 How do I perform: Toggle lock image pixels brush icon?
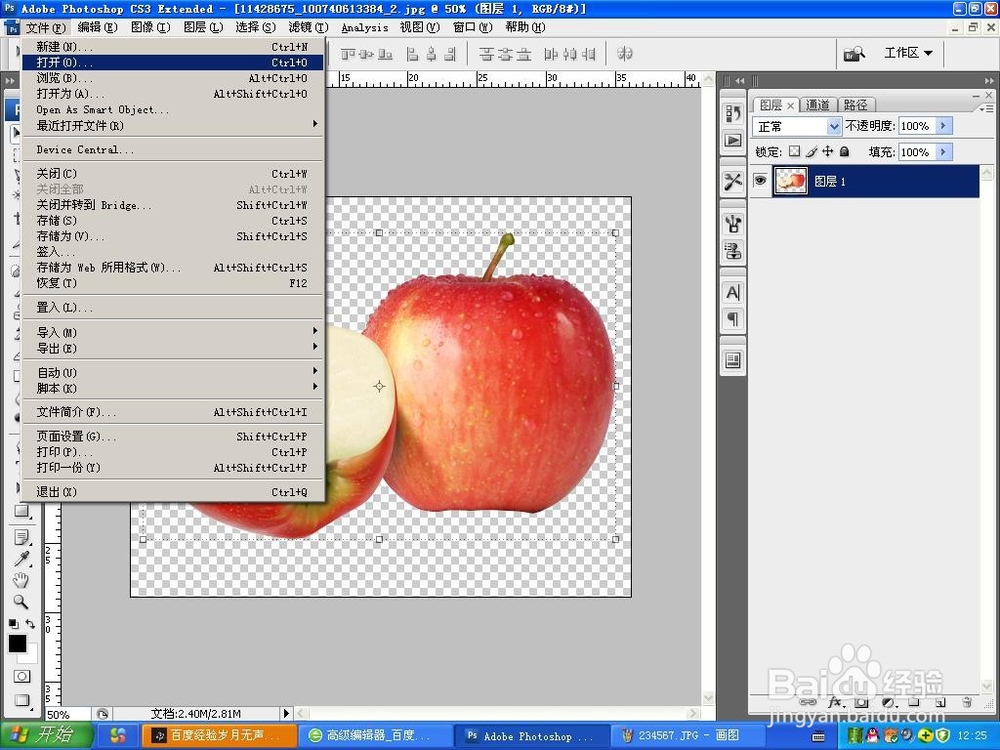[x=811, y=152]
